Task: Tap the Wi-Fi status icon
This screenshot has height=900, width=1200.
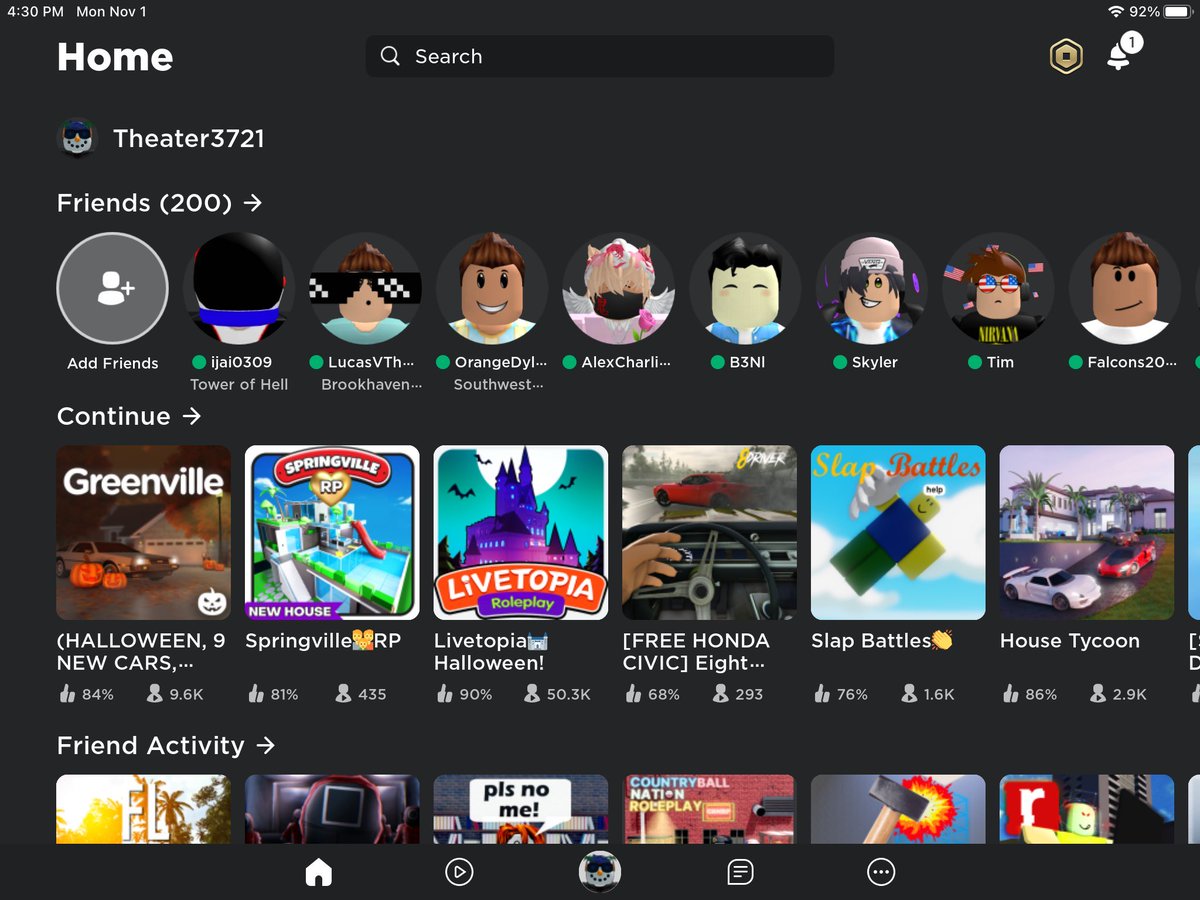Action: pos(1116,12)
